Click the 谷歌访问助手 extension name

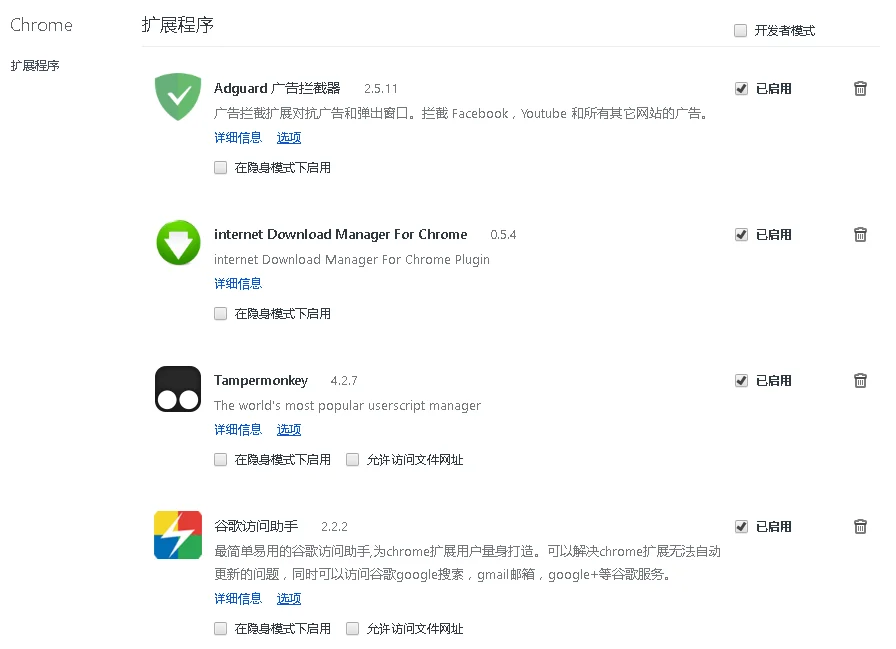(256, 527)
